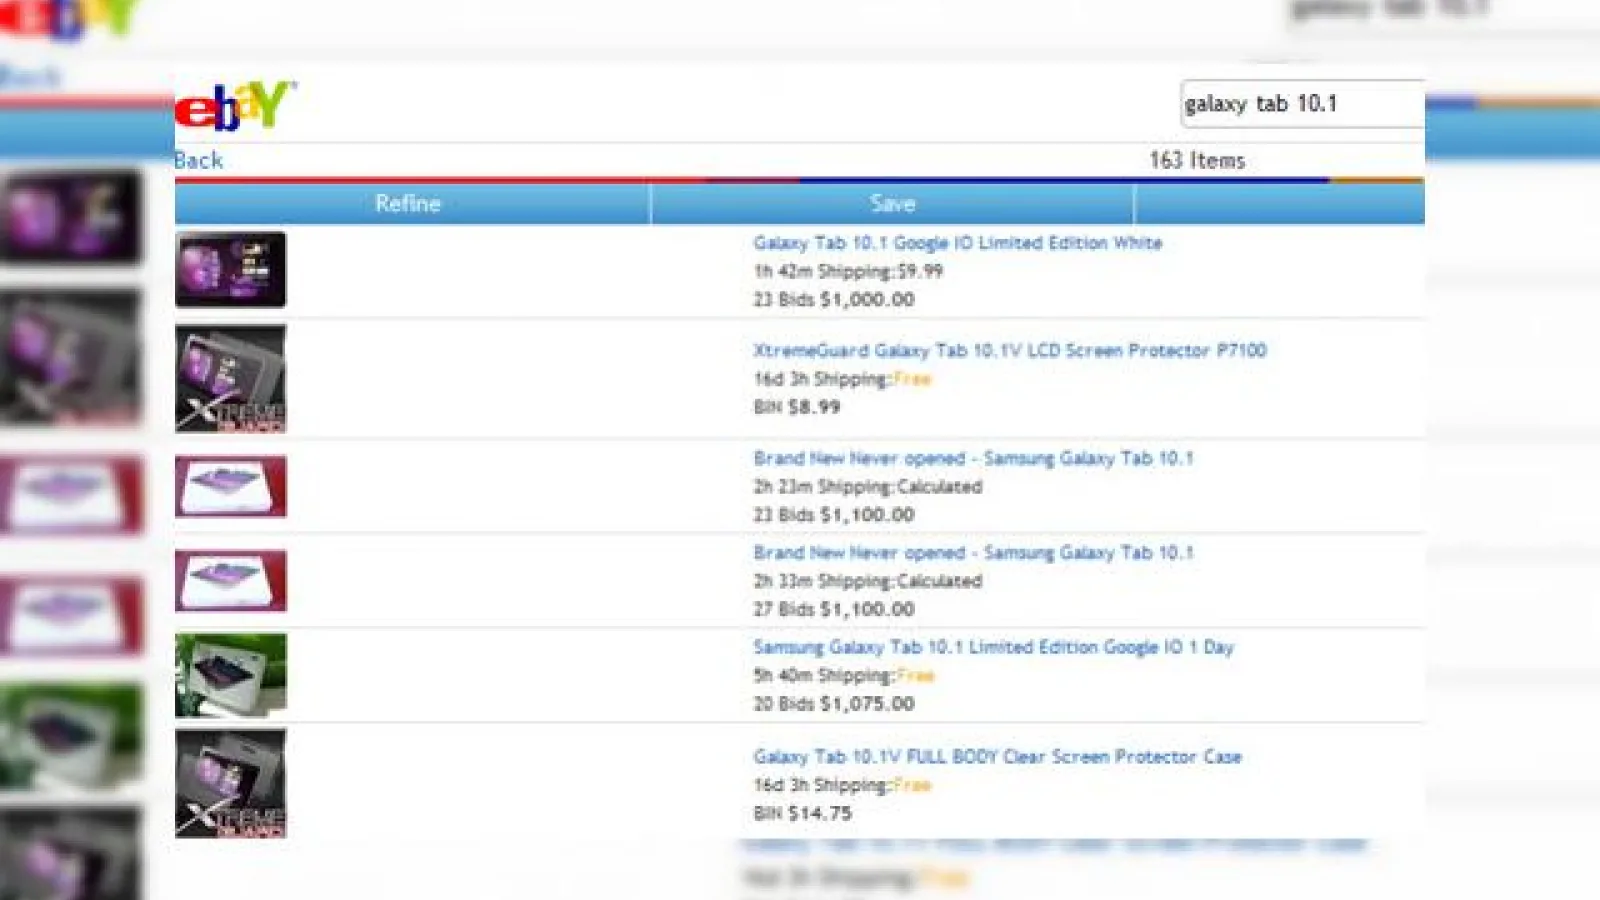The height and width of the screenshot is (900, 1600).
Task: Click '1h 42m Shipping:$9.99' text
Action: click(x=848, y=271)
